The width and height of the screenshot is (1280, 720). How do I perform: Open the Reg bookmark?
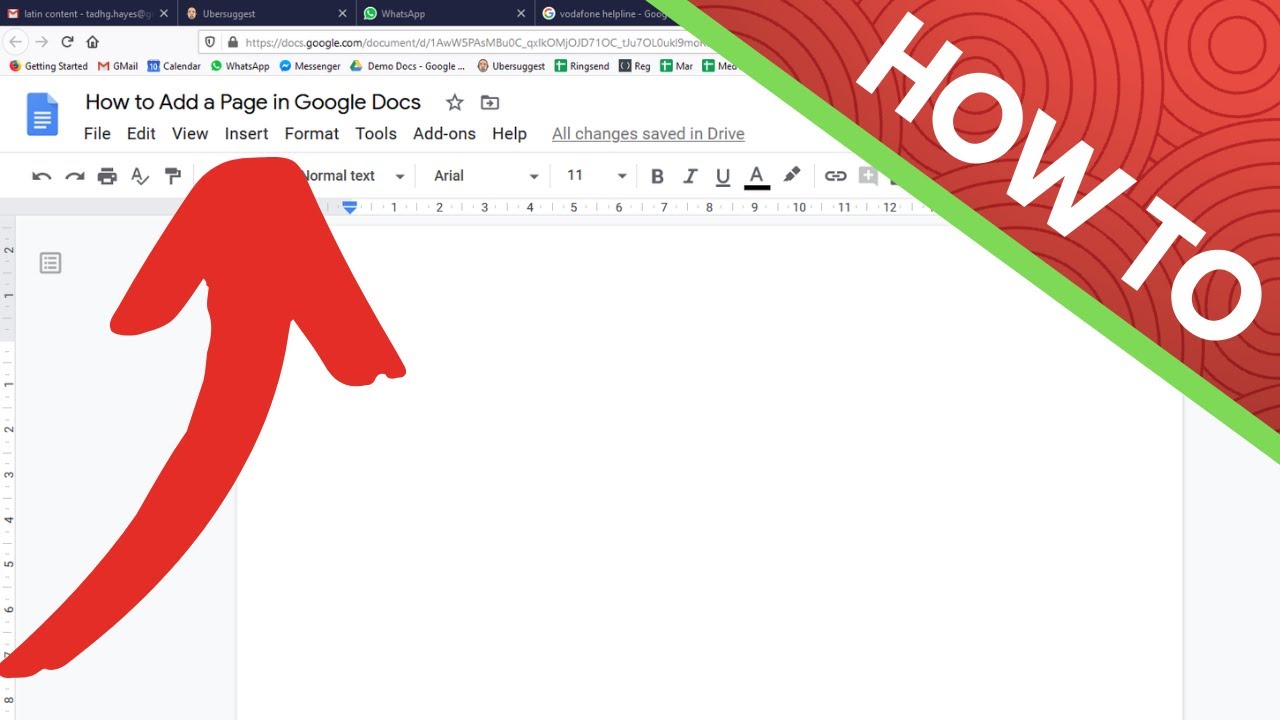point(635,66)
